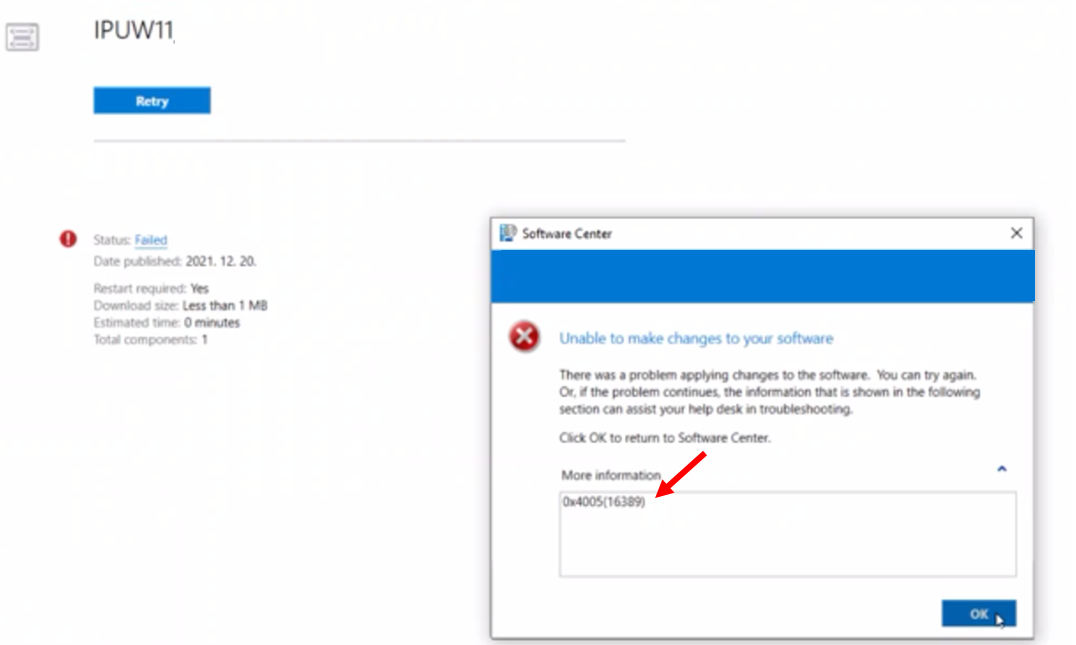Click the More information label
The image size is (1076, 645).
611,475
